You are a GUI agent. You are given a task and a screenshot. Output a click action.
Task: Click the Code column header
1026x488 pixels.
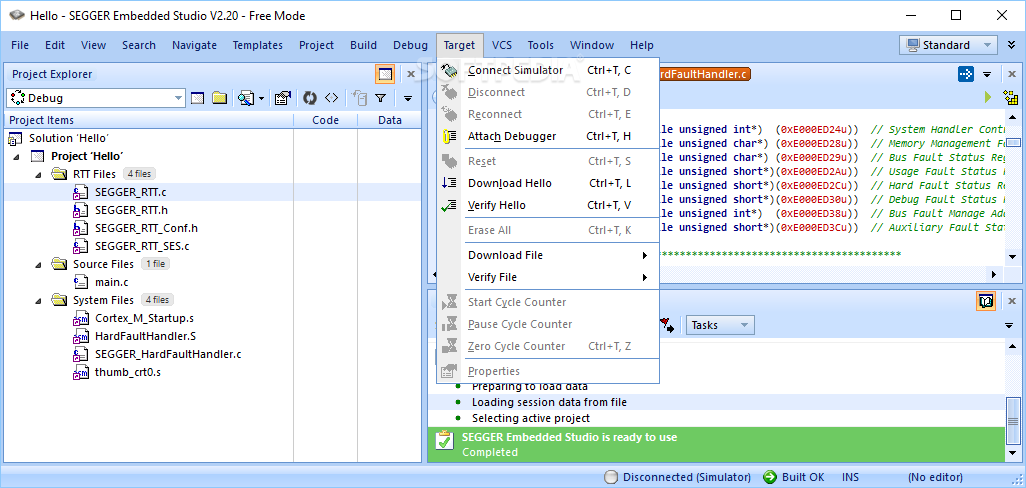(x=325, y=120)
